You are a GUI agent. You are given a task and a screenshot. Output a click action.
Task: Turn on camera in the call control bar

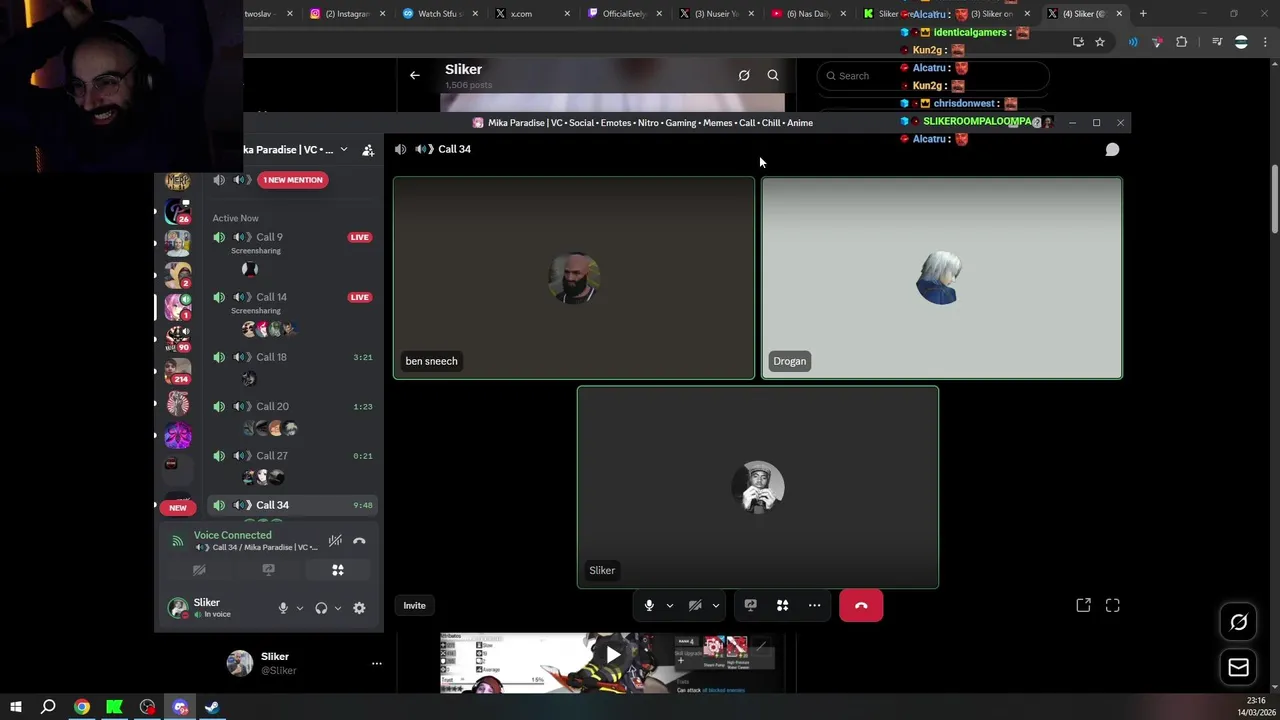tap(695, 605)
